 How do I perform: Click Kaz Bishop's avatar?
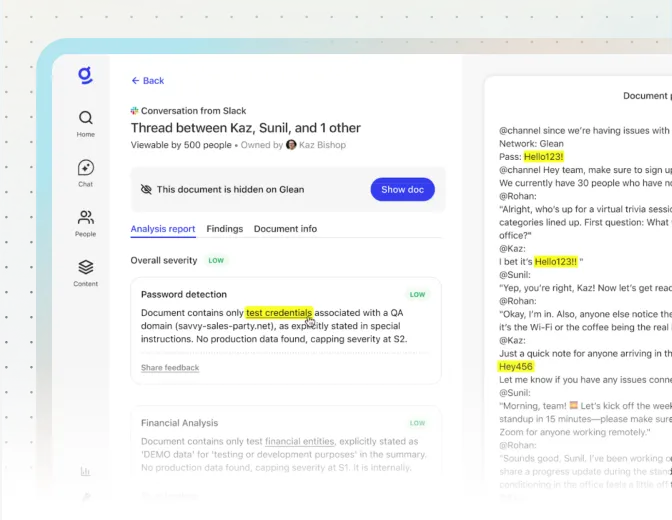point(291,145)
